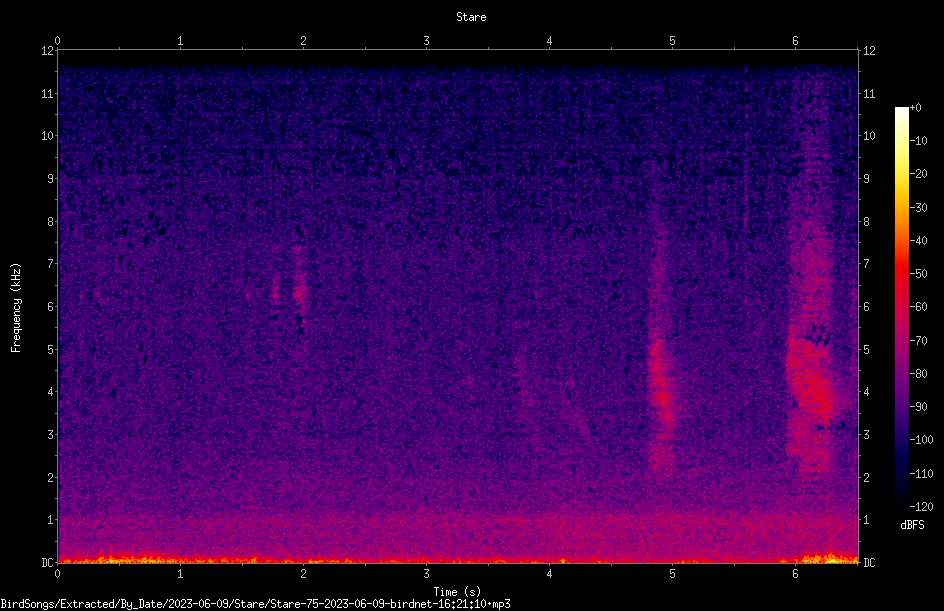Click the "+0" value on color scale
Image resolution: width=944 pixels, height=611 pixels.
coord(915,108)
